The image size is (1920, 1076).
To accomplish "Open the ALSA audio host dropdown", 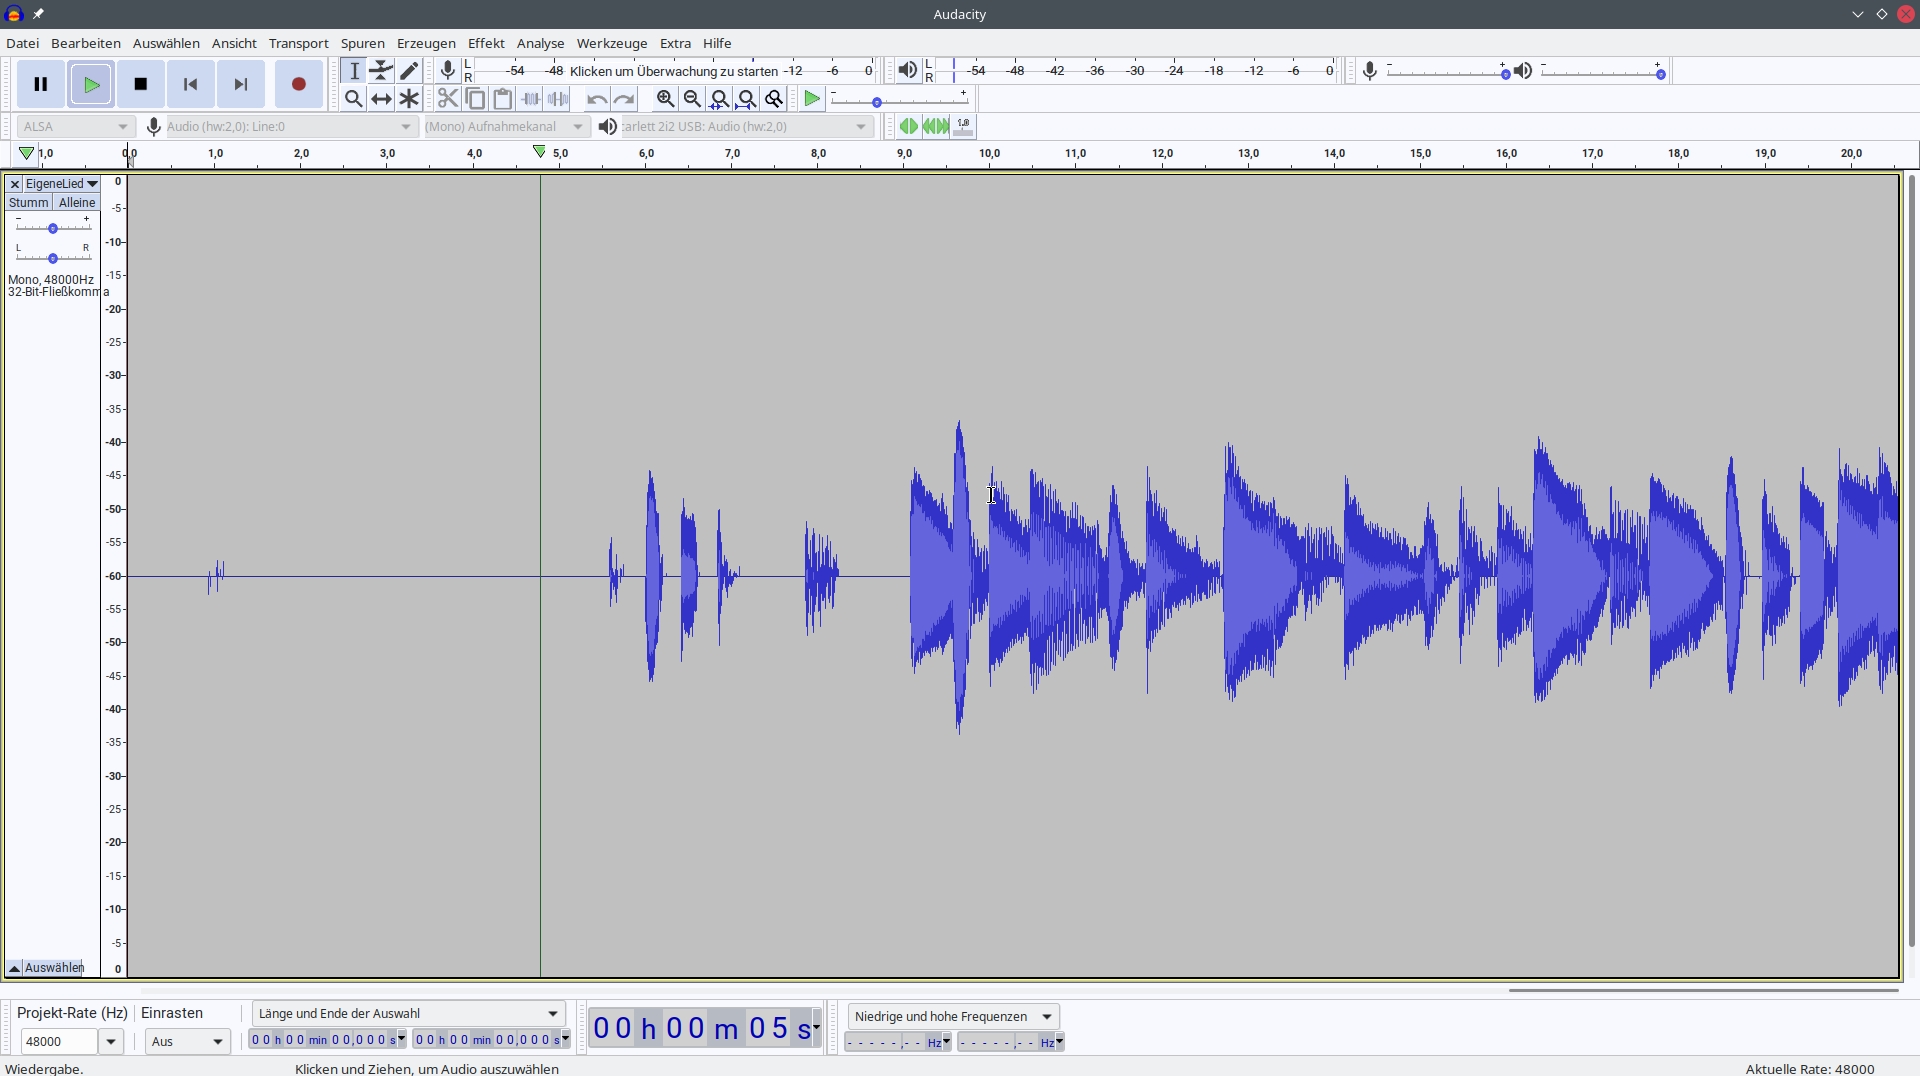I will [x=76, y=126].
